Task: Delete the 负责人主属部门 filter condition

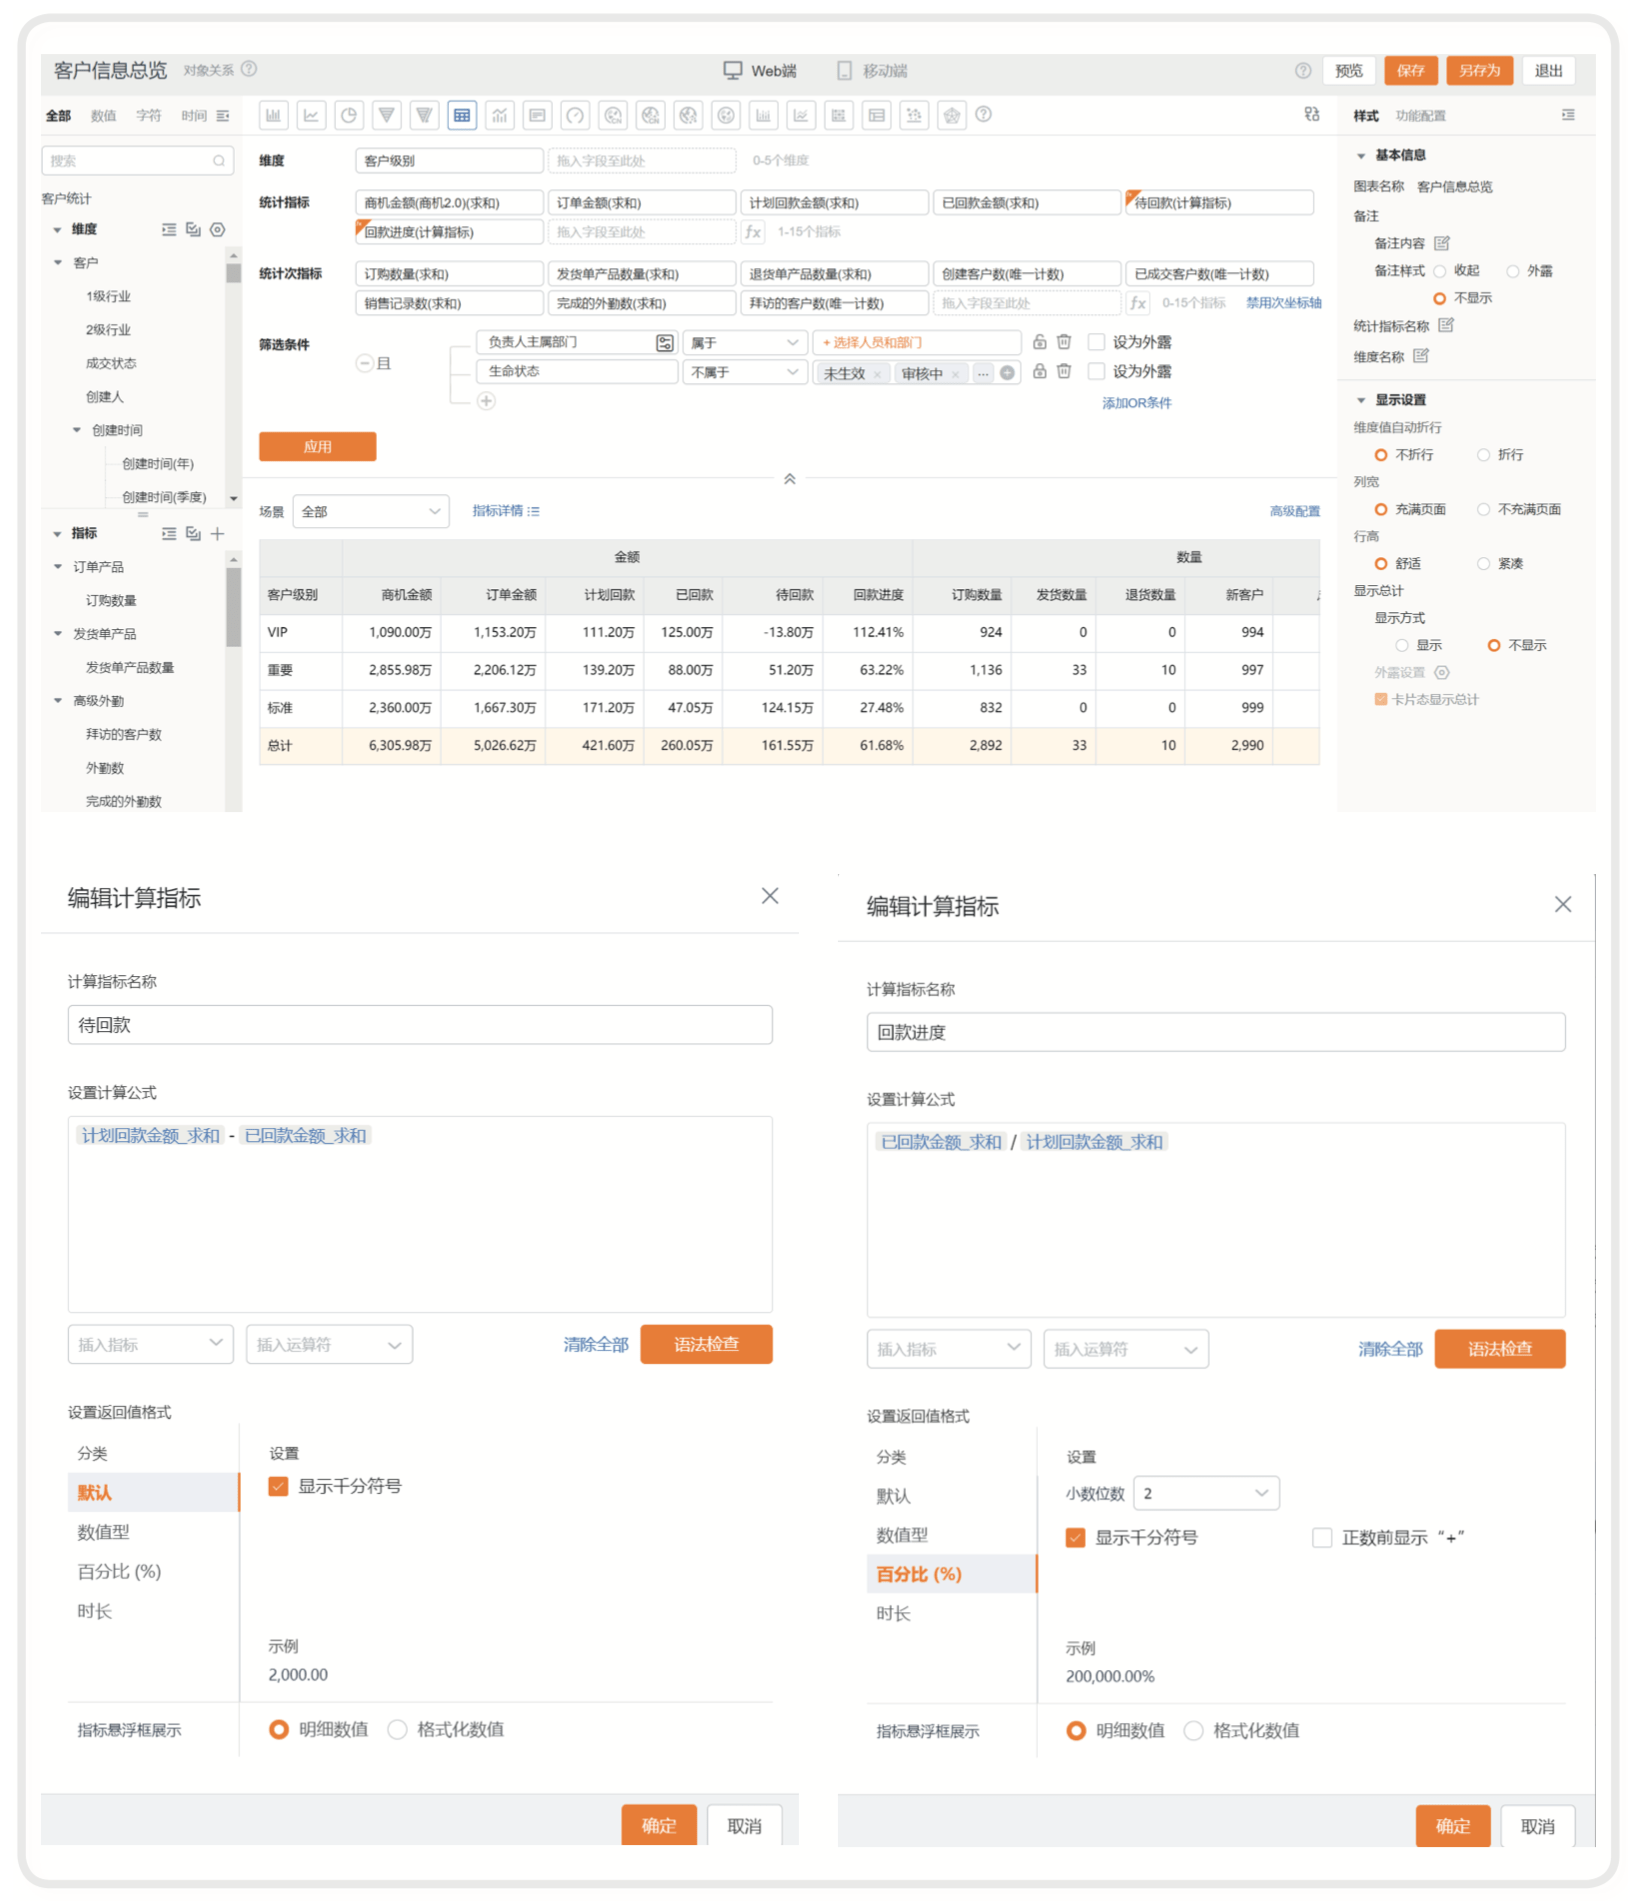Action: pyautogui.click(x=1064, y=342)
